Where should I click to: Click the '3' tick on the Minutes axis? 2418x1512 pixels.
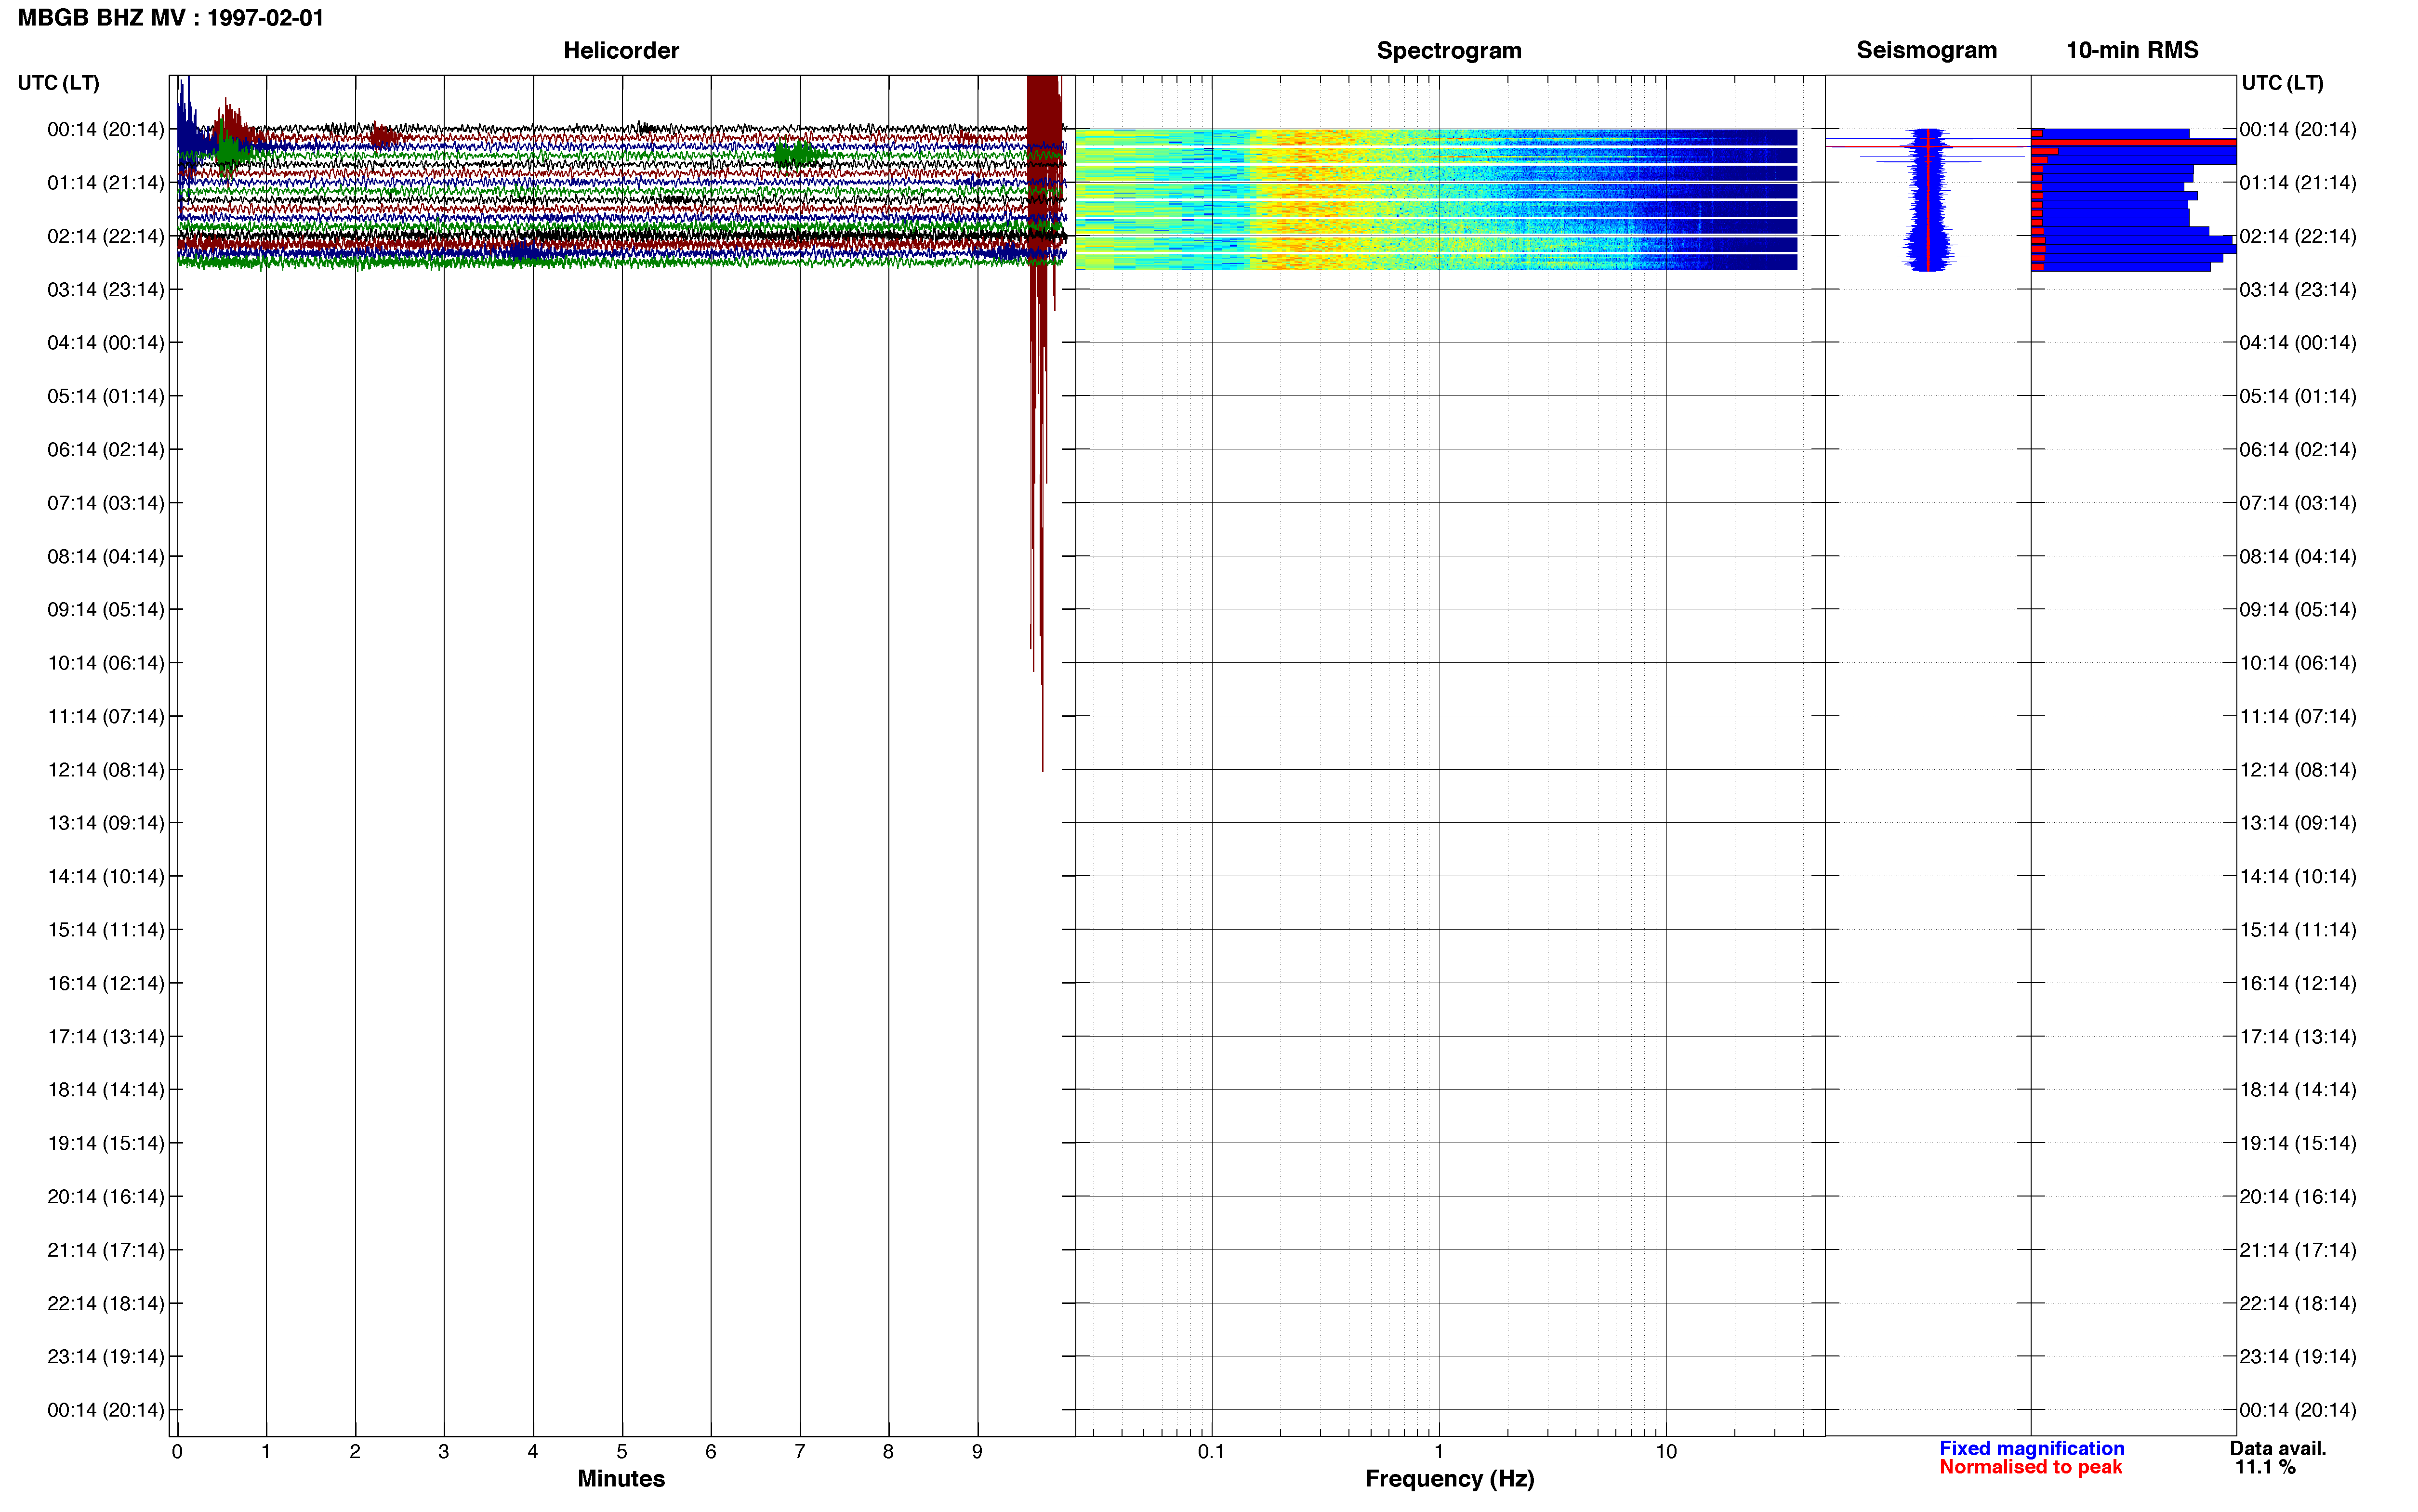click(444, 1452)
